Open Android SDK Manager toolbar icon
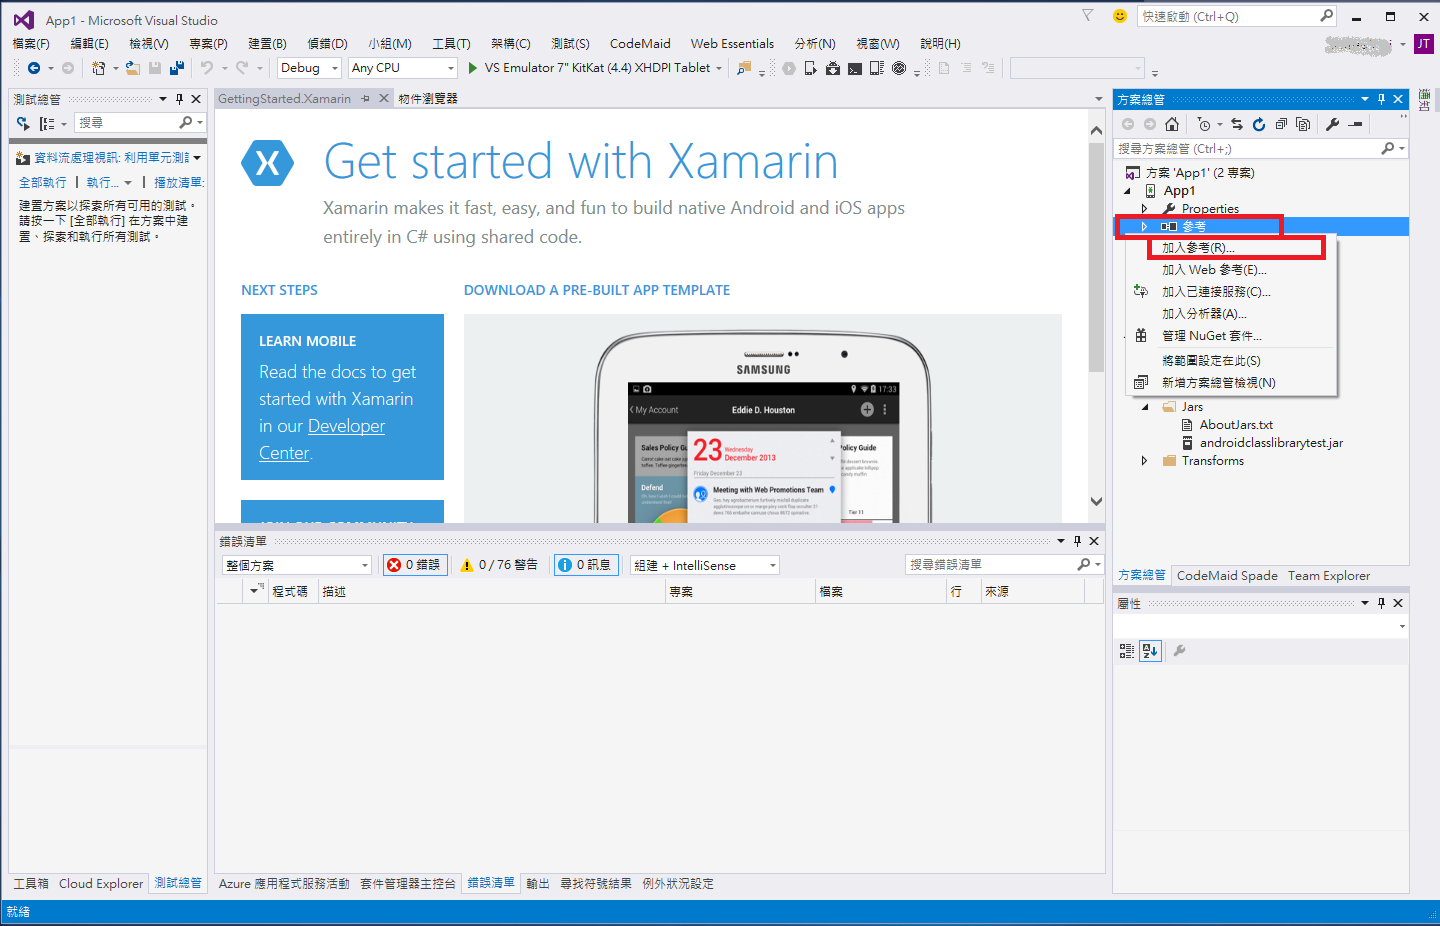The image size is (1440, 926). 833,68
